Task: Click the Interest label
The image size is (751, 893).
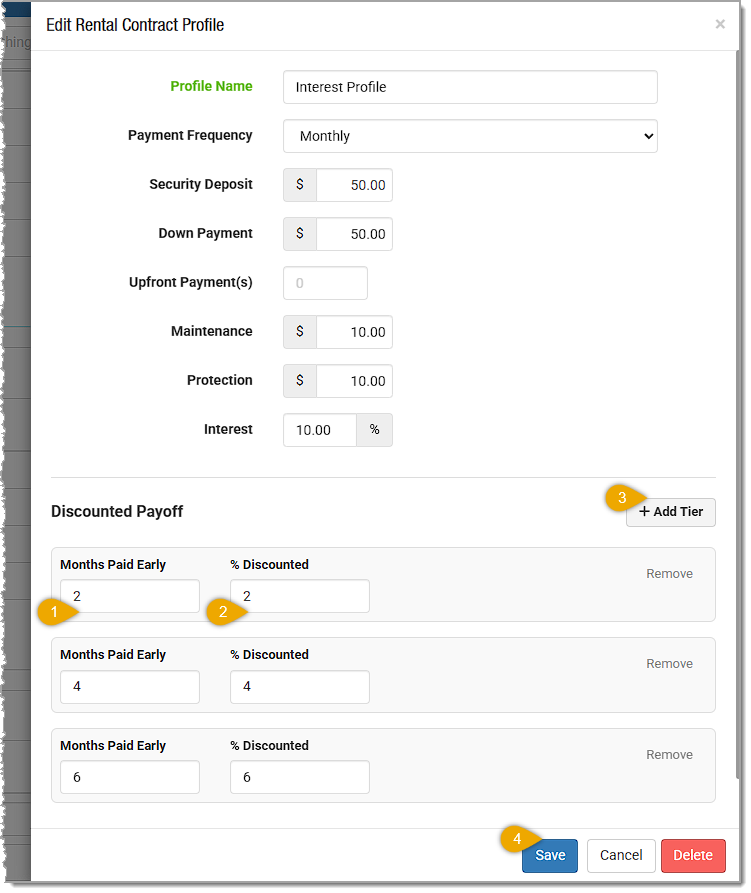Action: click(228, 429)
